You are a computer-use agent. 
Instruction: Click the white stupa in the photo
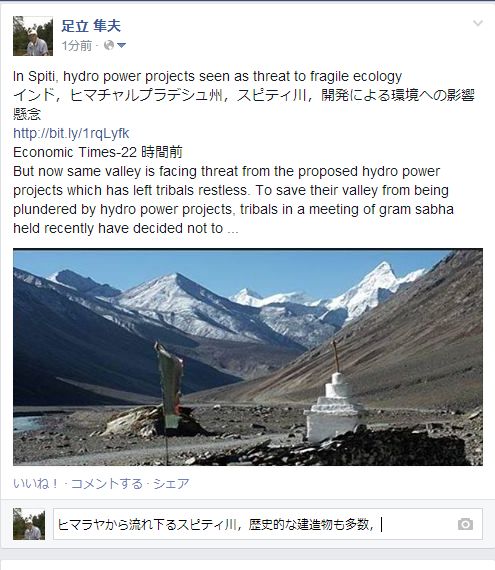(334, 406)
